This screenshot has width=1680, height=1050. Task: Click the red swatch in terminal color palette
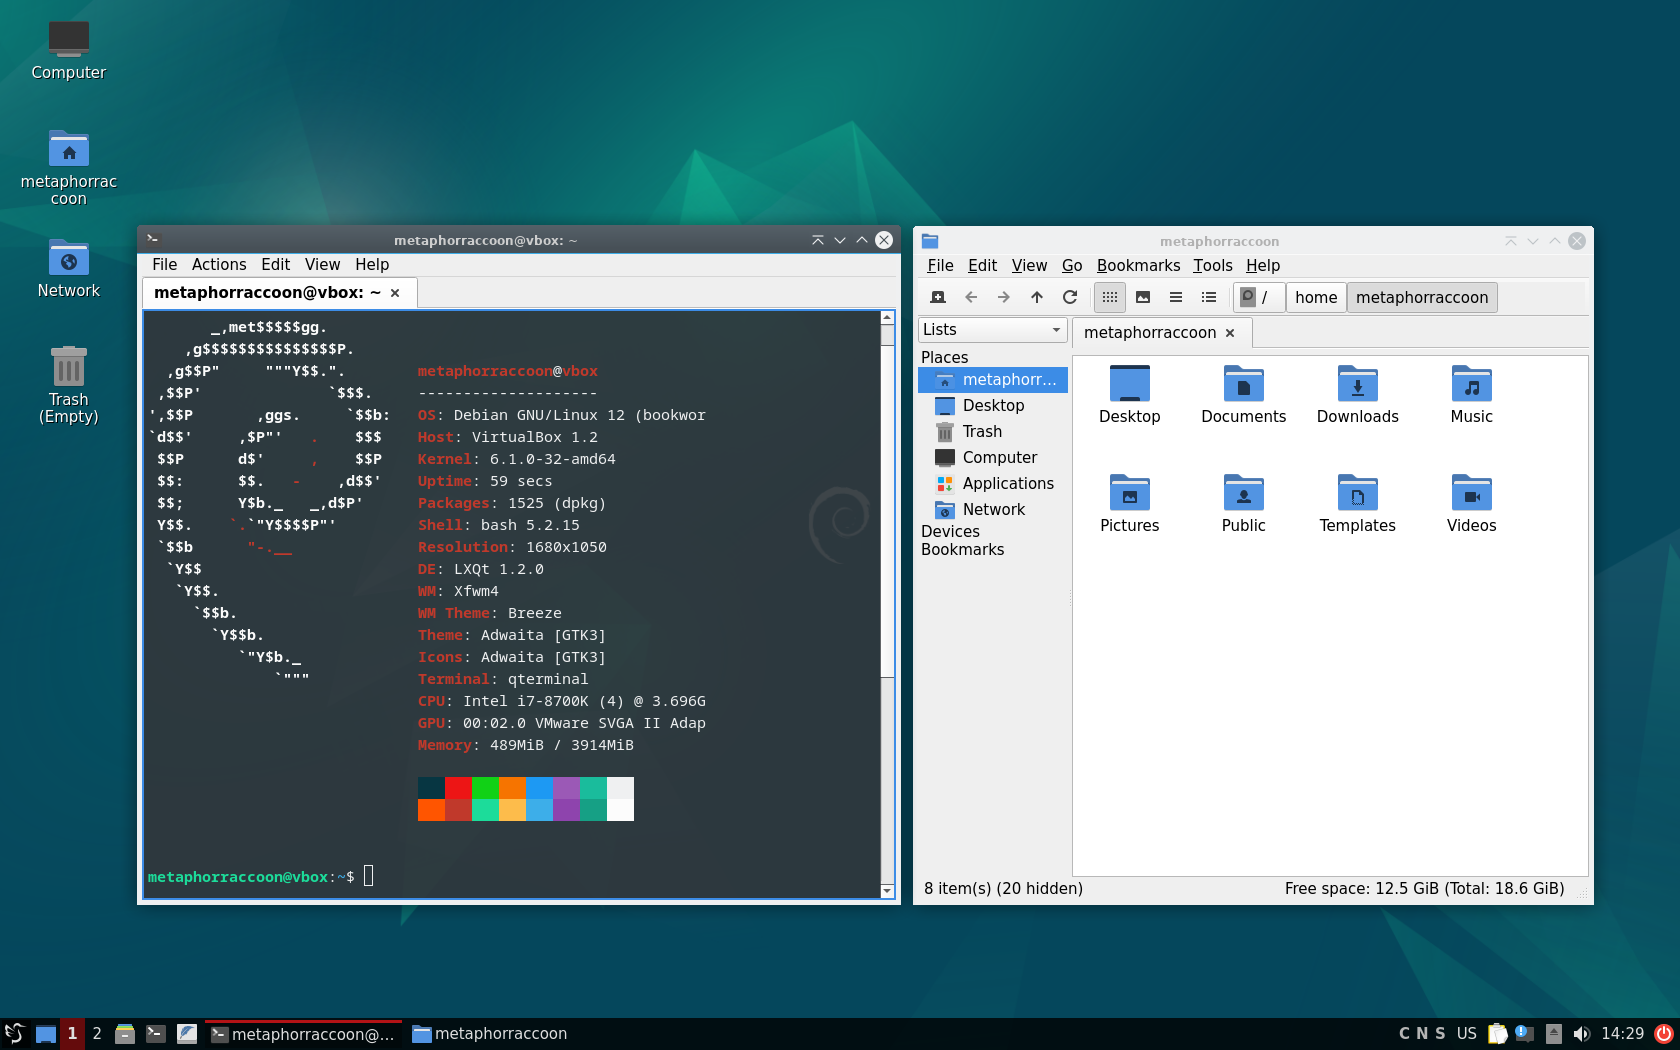(x=458, y=788)
